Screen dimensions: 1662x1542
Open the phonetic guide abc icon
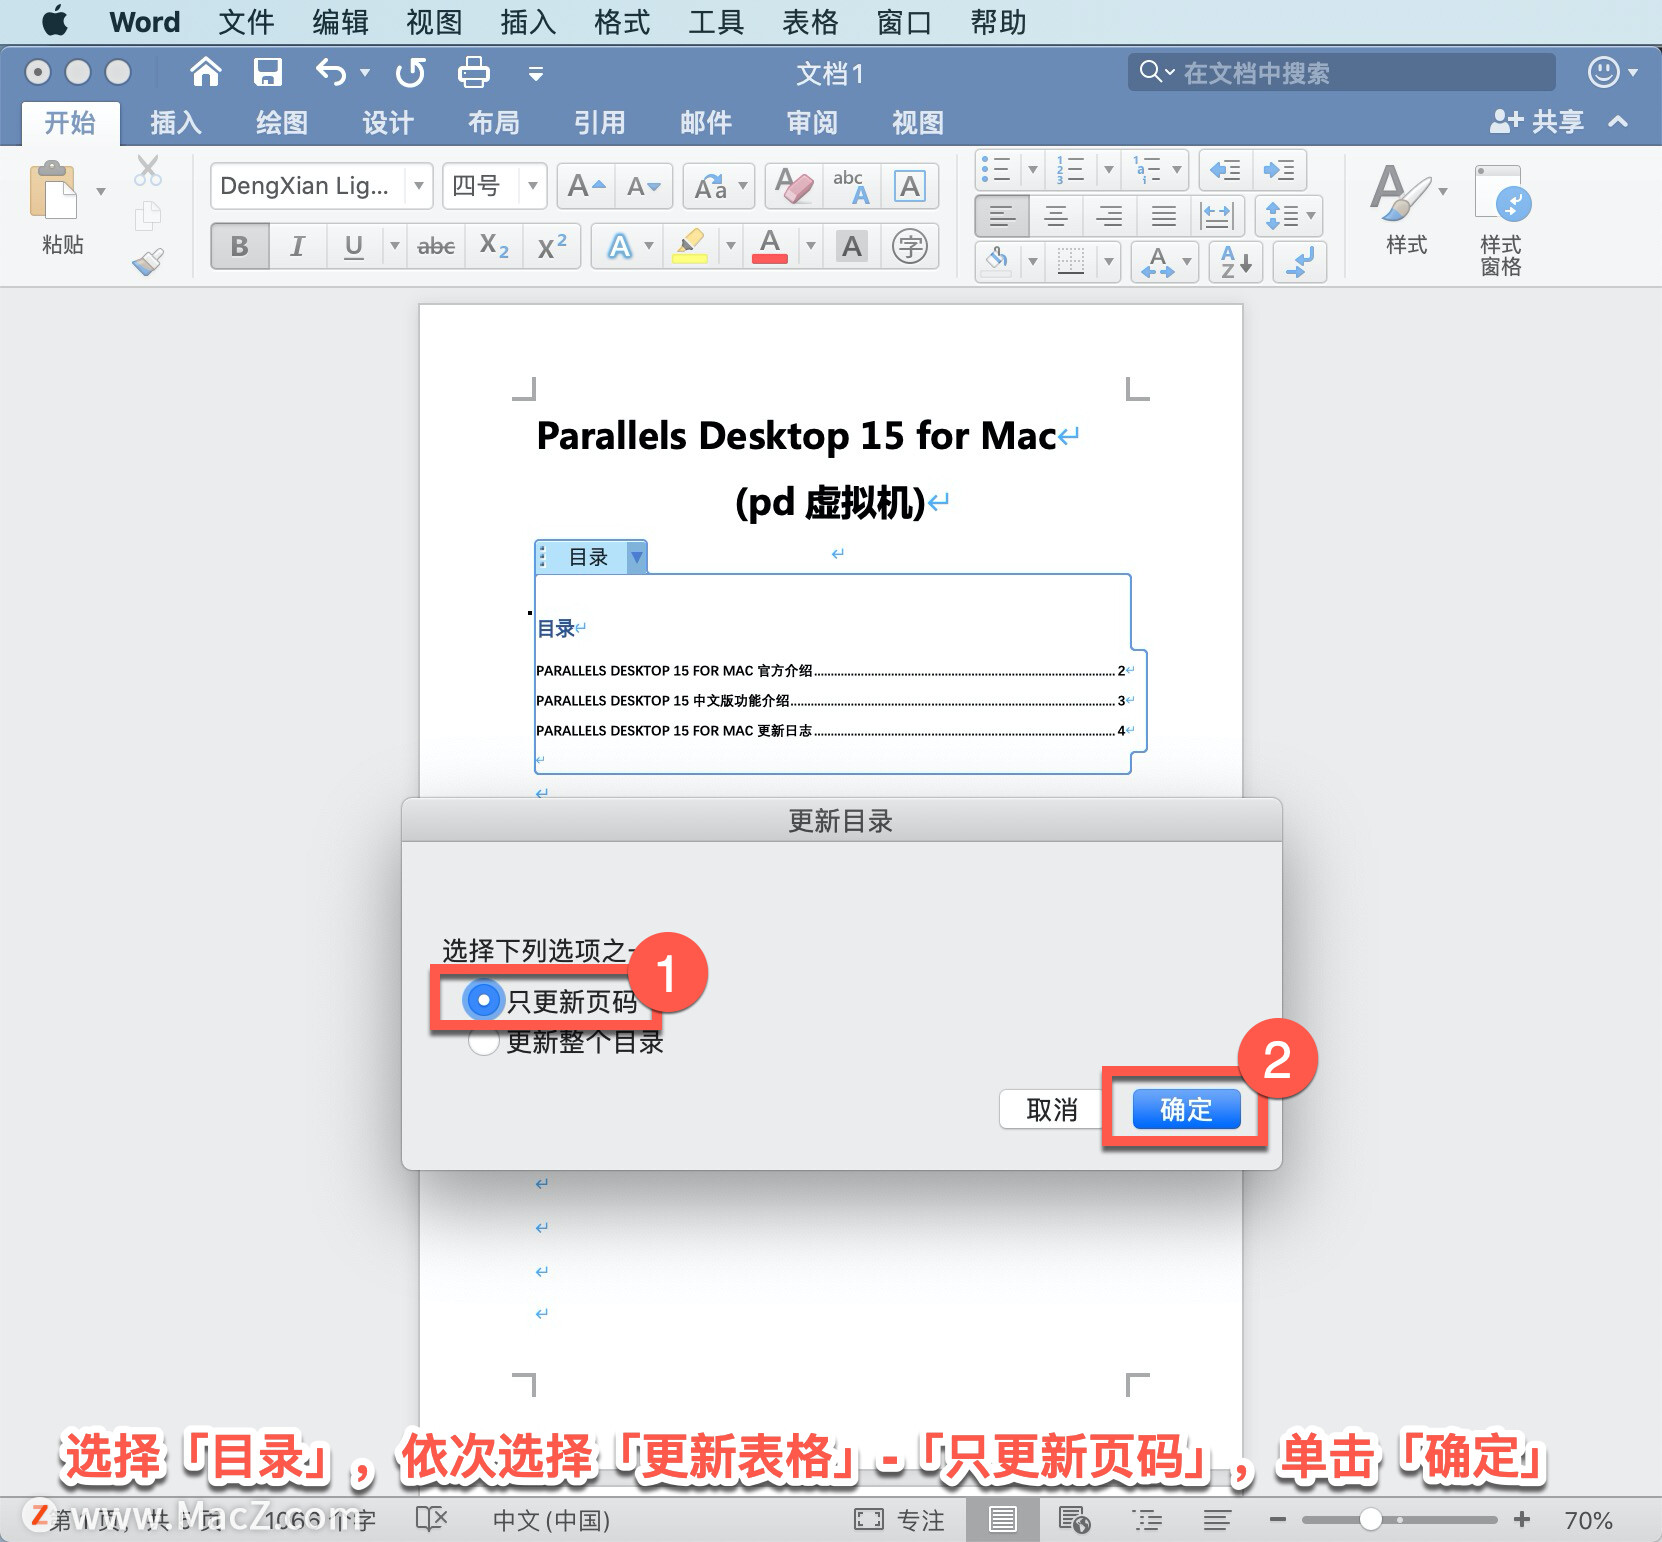[x=852, y=186]
